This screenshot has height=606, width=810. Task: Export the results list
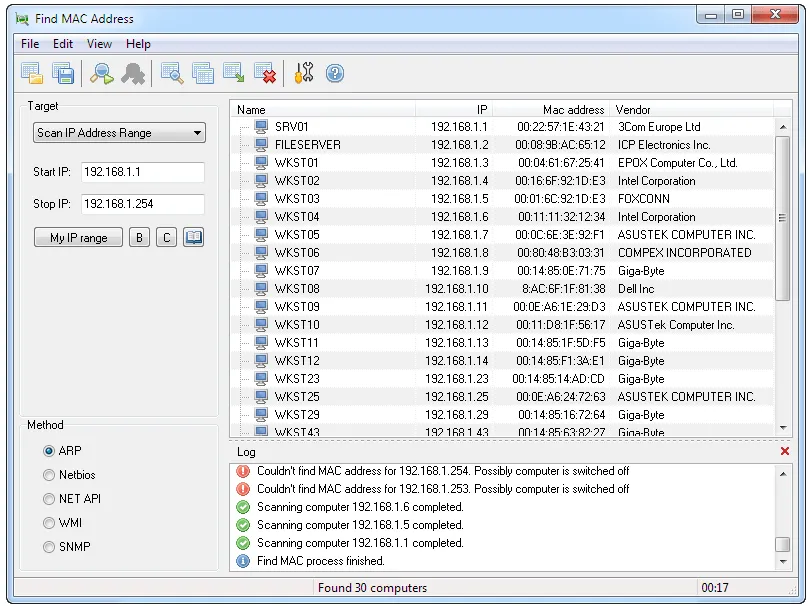pyautogui.click(x=233, y=72)
